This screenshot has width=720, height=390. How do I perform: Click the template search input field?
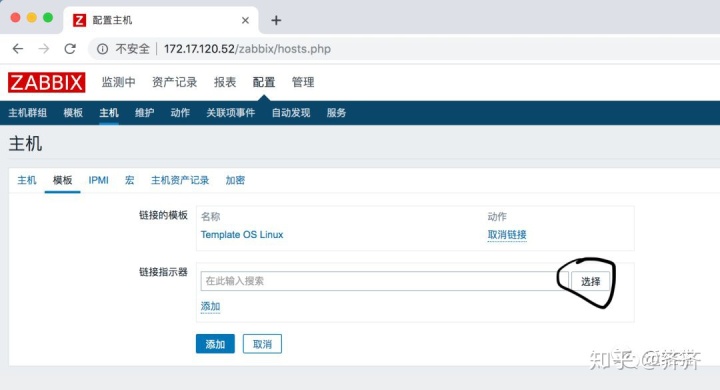click(384, 281)
